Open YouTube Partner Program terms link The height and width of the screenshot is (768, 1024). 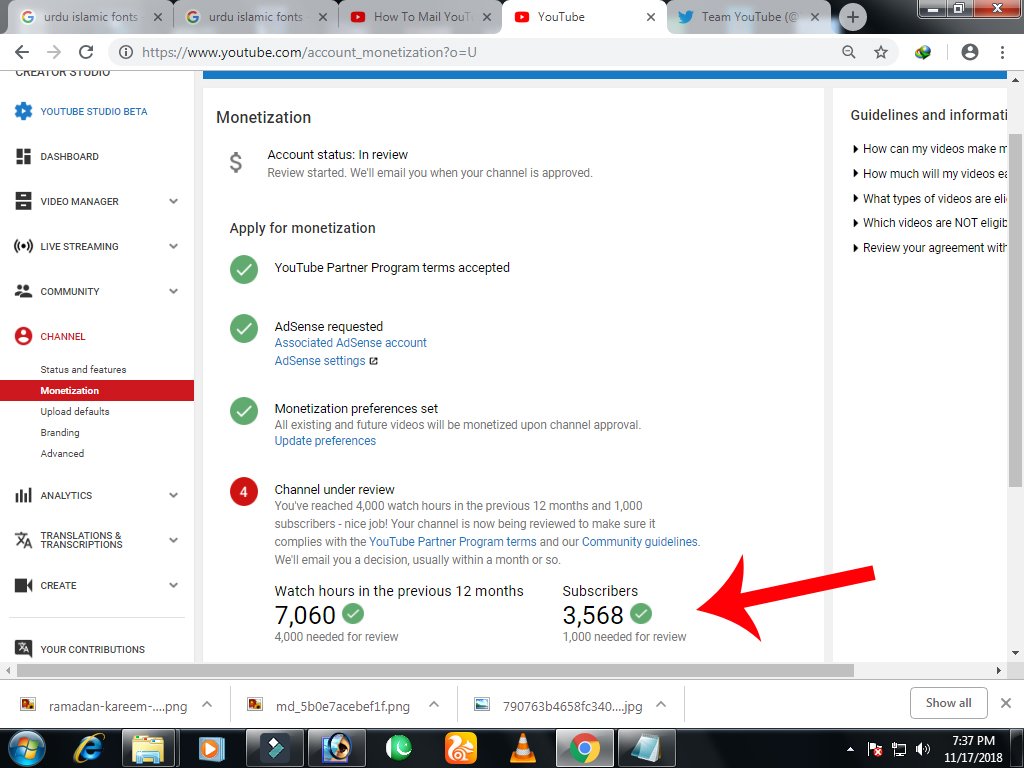click(x=453, y=541)
